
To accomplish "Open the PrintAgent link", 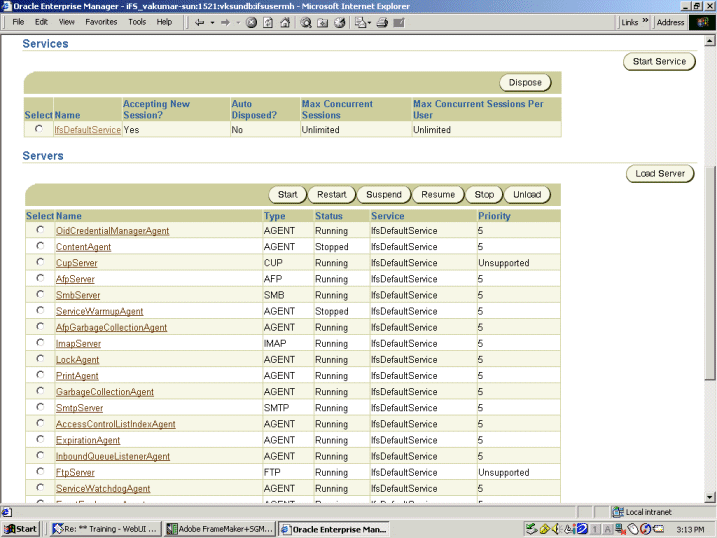I will click(x=77, y=376).
